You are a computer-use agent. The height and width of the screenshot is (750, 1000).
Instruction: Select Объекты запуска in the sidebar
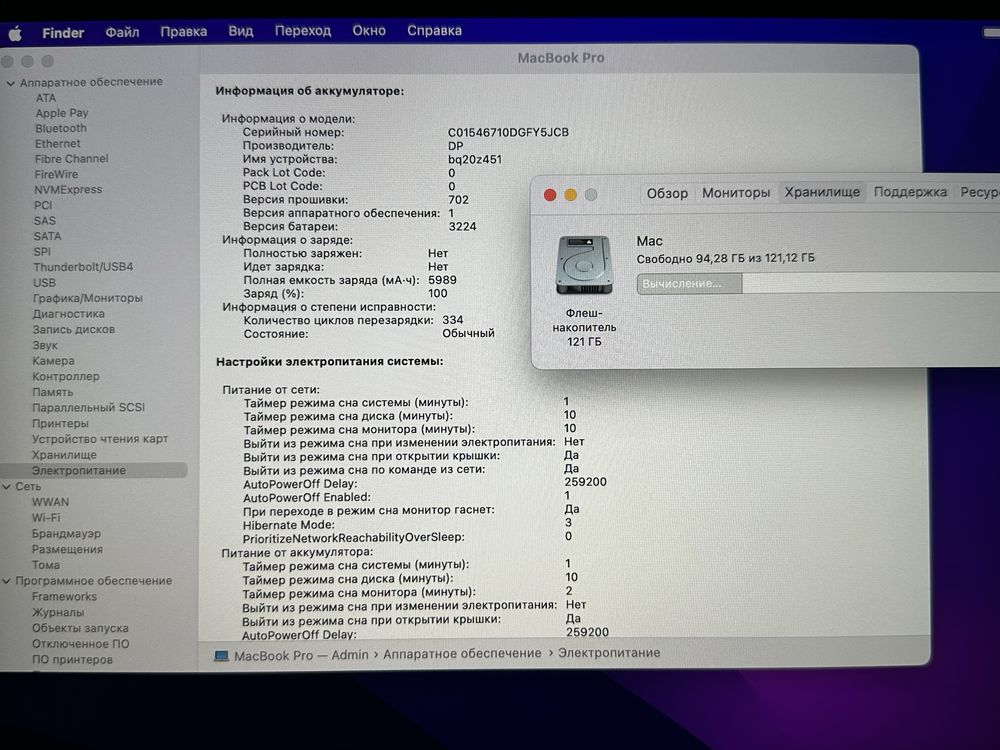(x=80, y=628)
